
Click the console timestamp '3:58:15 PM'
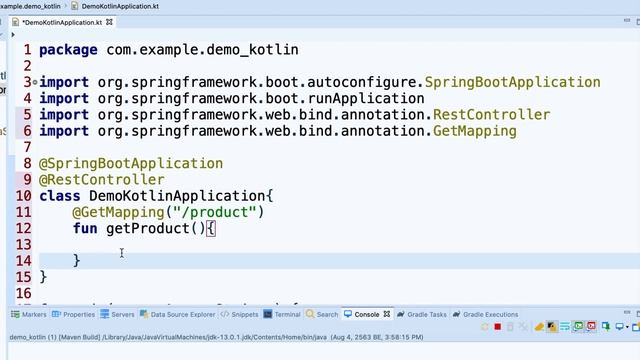point(401,337)
